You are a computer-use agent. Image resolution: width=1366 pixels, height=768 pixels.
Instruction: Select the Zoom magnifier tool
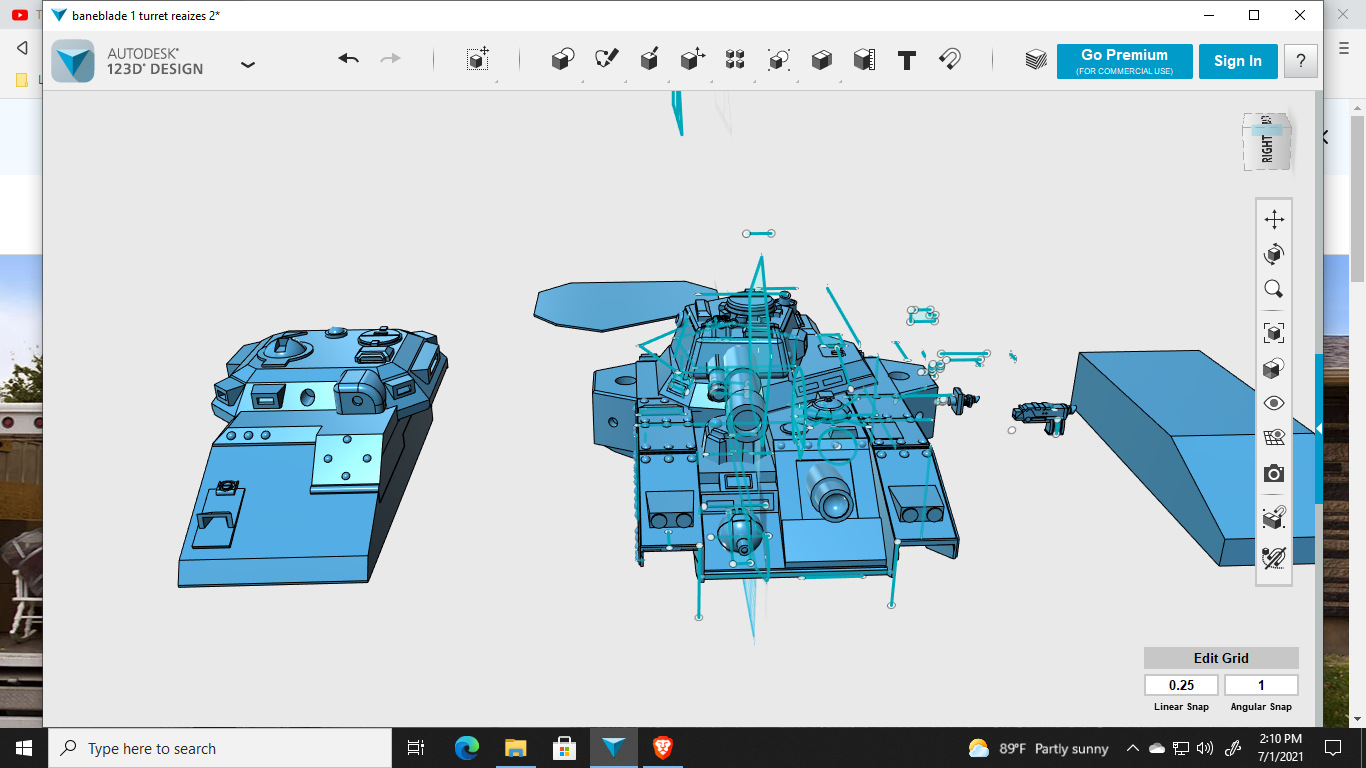click(x=1274, y=289)
